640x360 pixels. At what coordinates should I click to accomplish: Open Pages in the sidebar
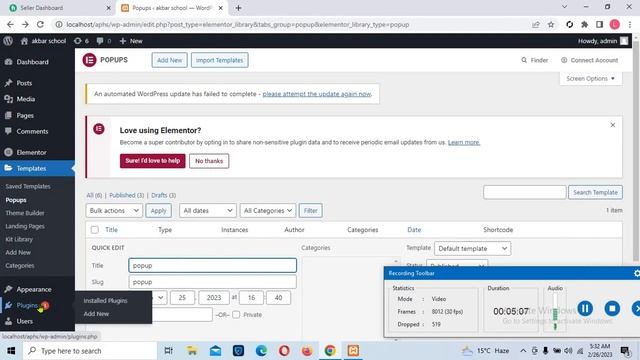(19, 116)
